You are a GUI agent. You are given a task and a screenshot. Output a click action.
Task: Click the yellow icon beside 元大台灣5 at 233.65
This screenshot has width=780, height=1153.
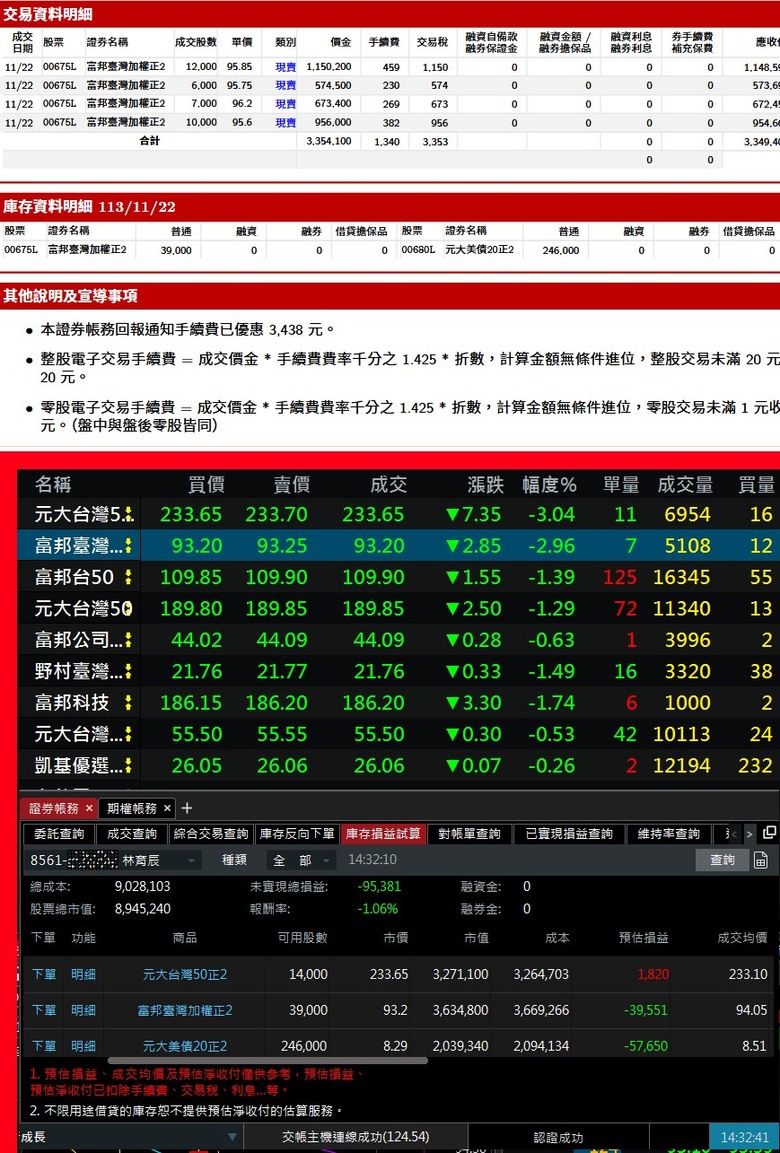129,514
